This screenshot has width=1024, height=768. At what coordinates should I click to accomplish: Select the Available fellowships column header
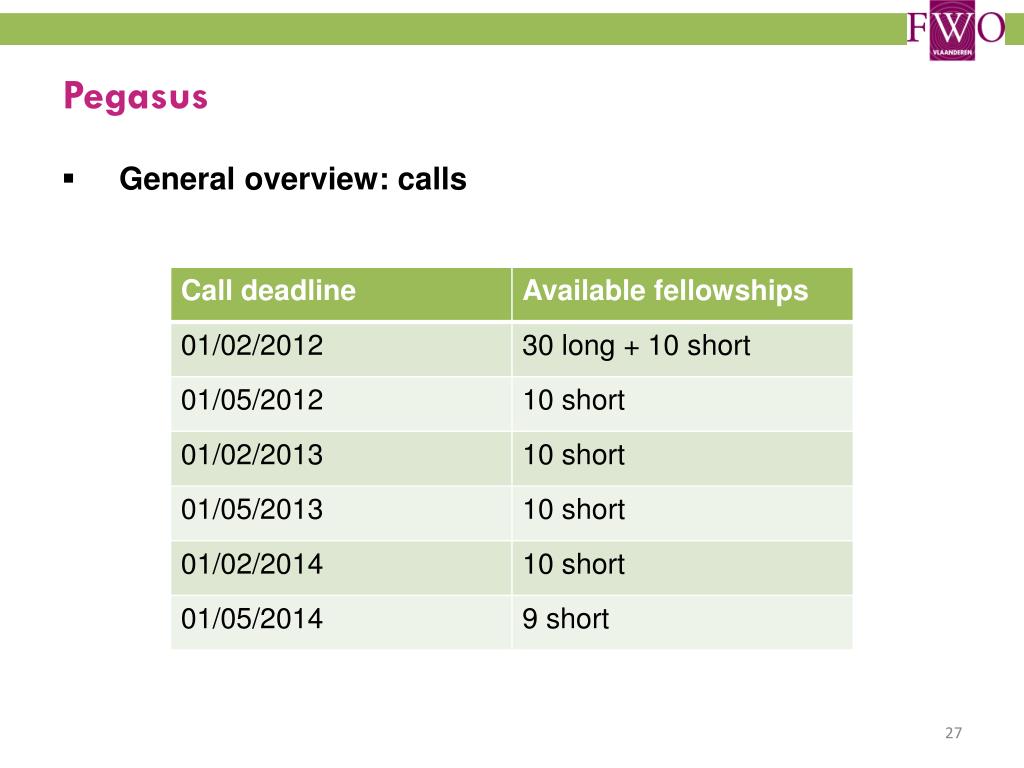click(x=682, y=294)
